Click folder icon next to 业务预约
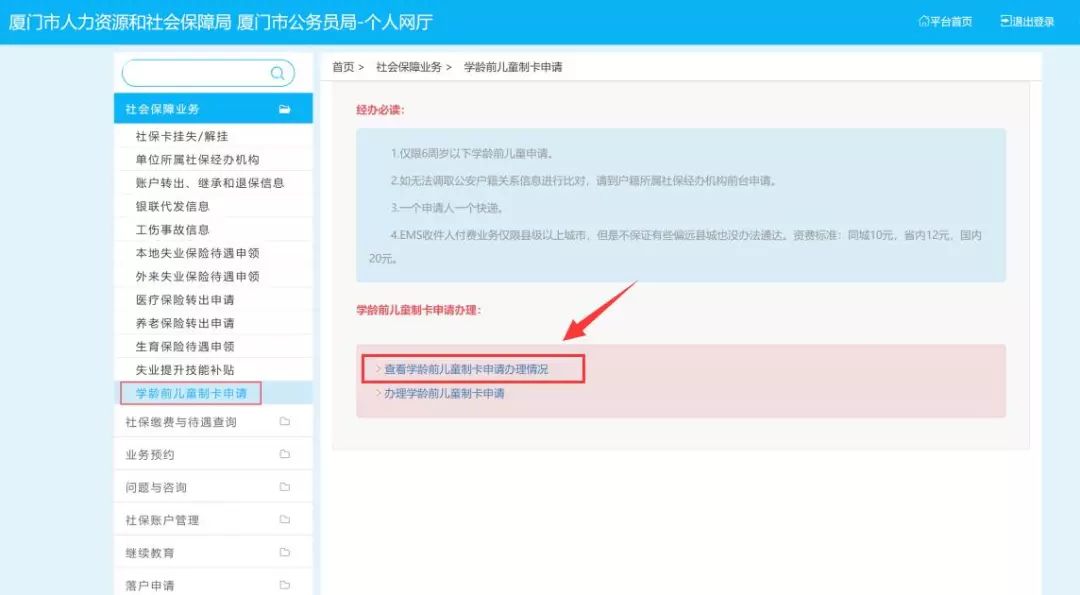Viewport: 1080px width, 595px height. [x=284, y=454]
